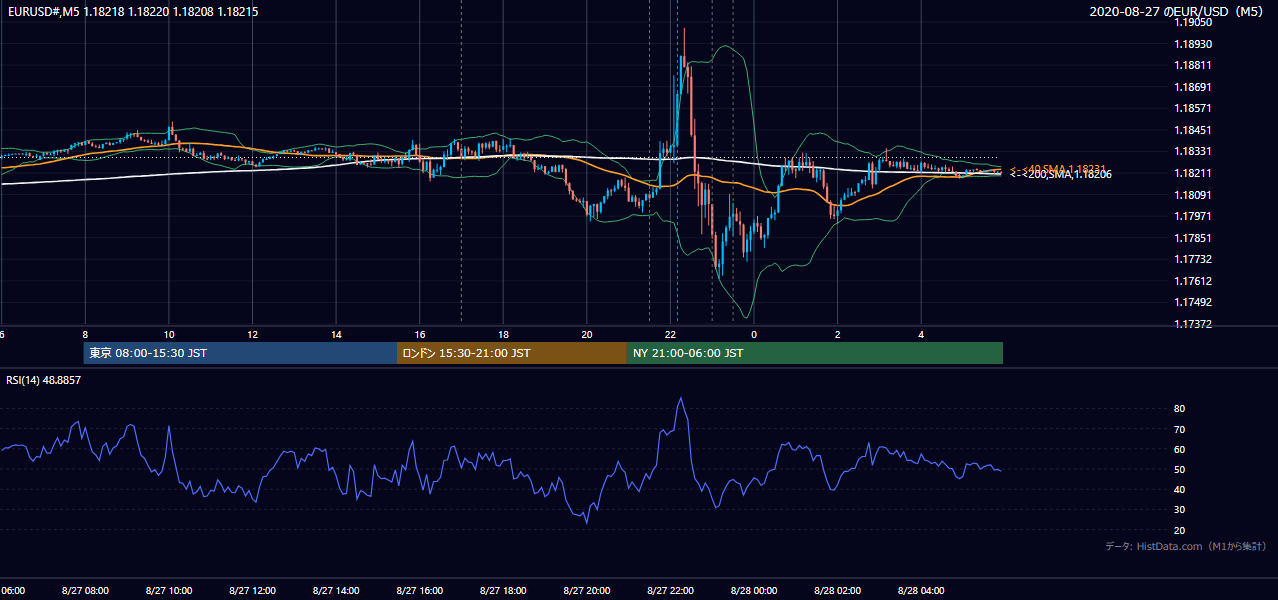Click the 8/28 00:00 date axis label
Viewport: 1278px width, 600px height.
click(754, 591)
